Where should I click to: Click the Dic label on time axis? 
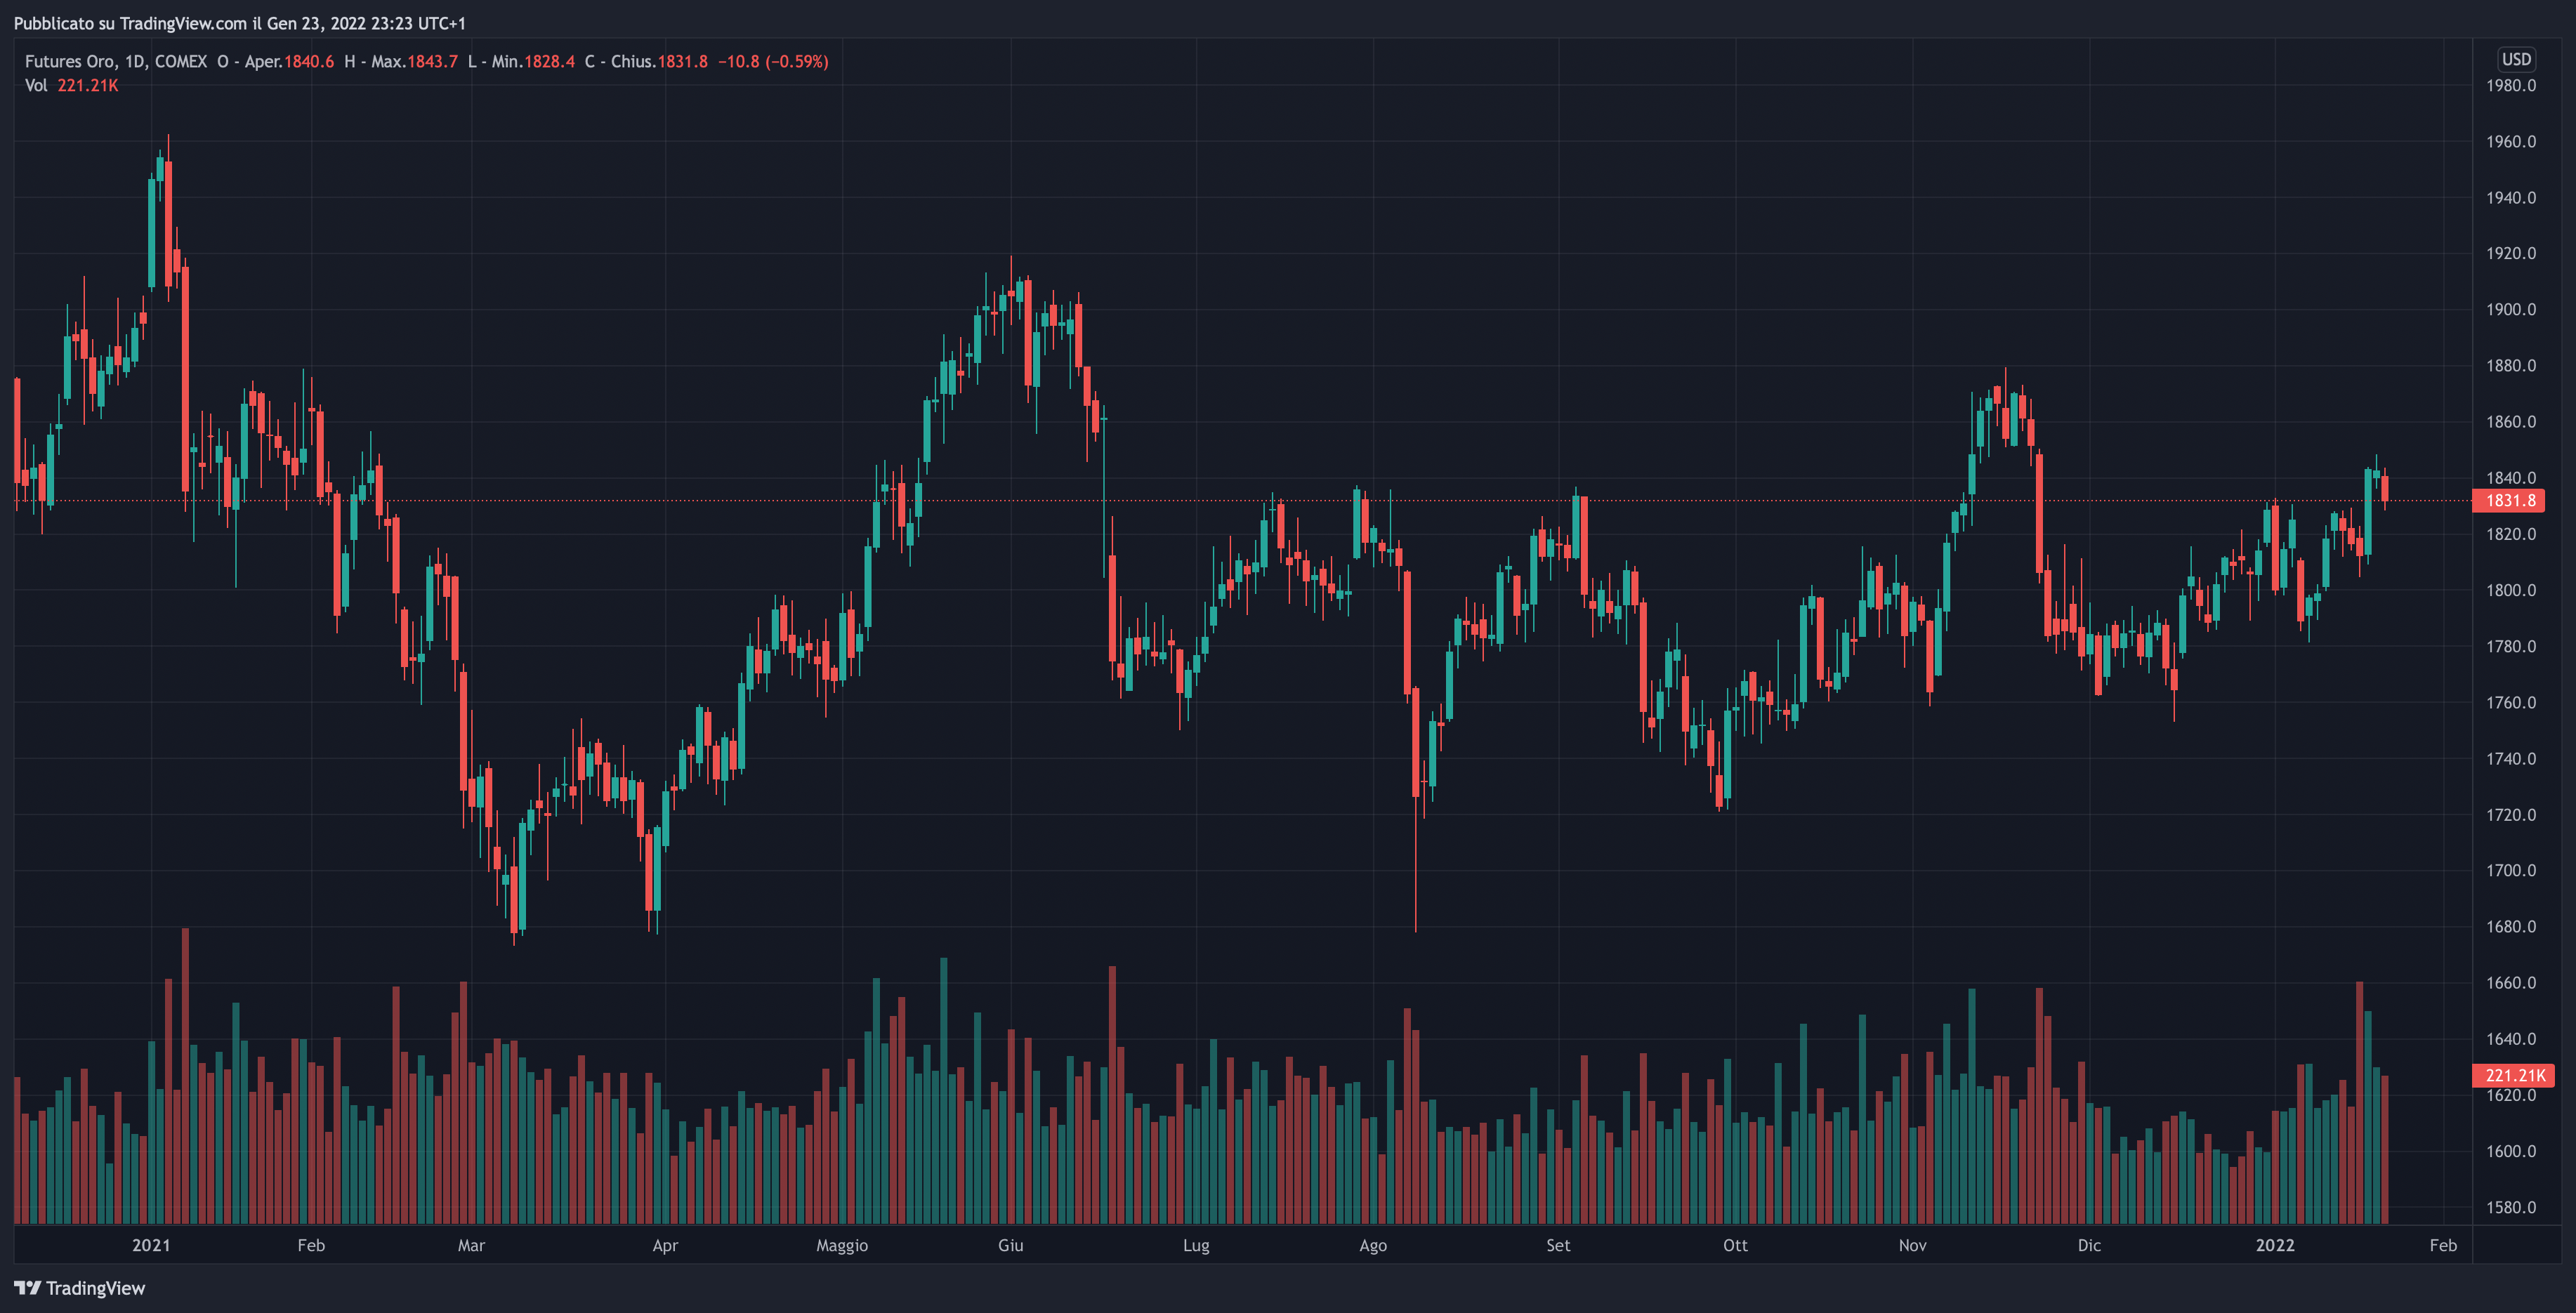click(x=2089, y=1245)
